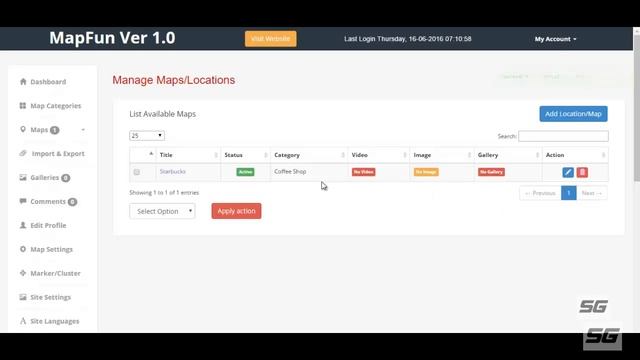Open the Starbucks title link
Image resolution: width=640 pixels, height=360 pixels.
coord(173,171)
